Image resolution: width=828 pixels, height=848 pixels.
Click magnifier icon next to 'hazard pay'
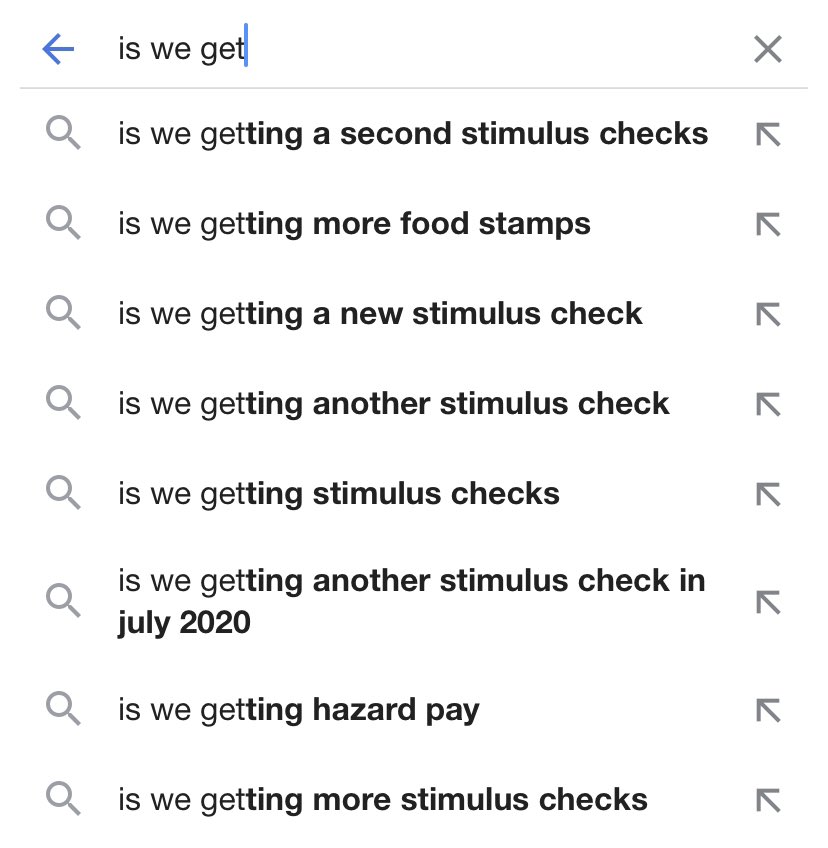63,710
